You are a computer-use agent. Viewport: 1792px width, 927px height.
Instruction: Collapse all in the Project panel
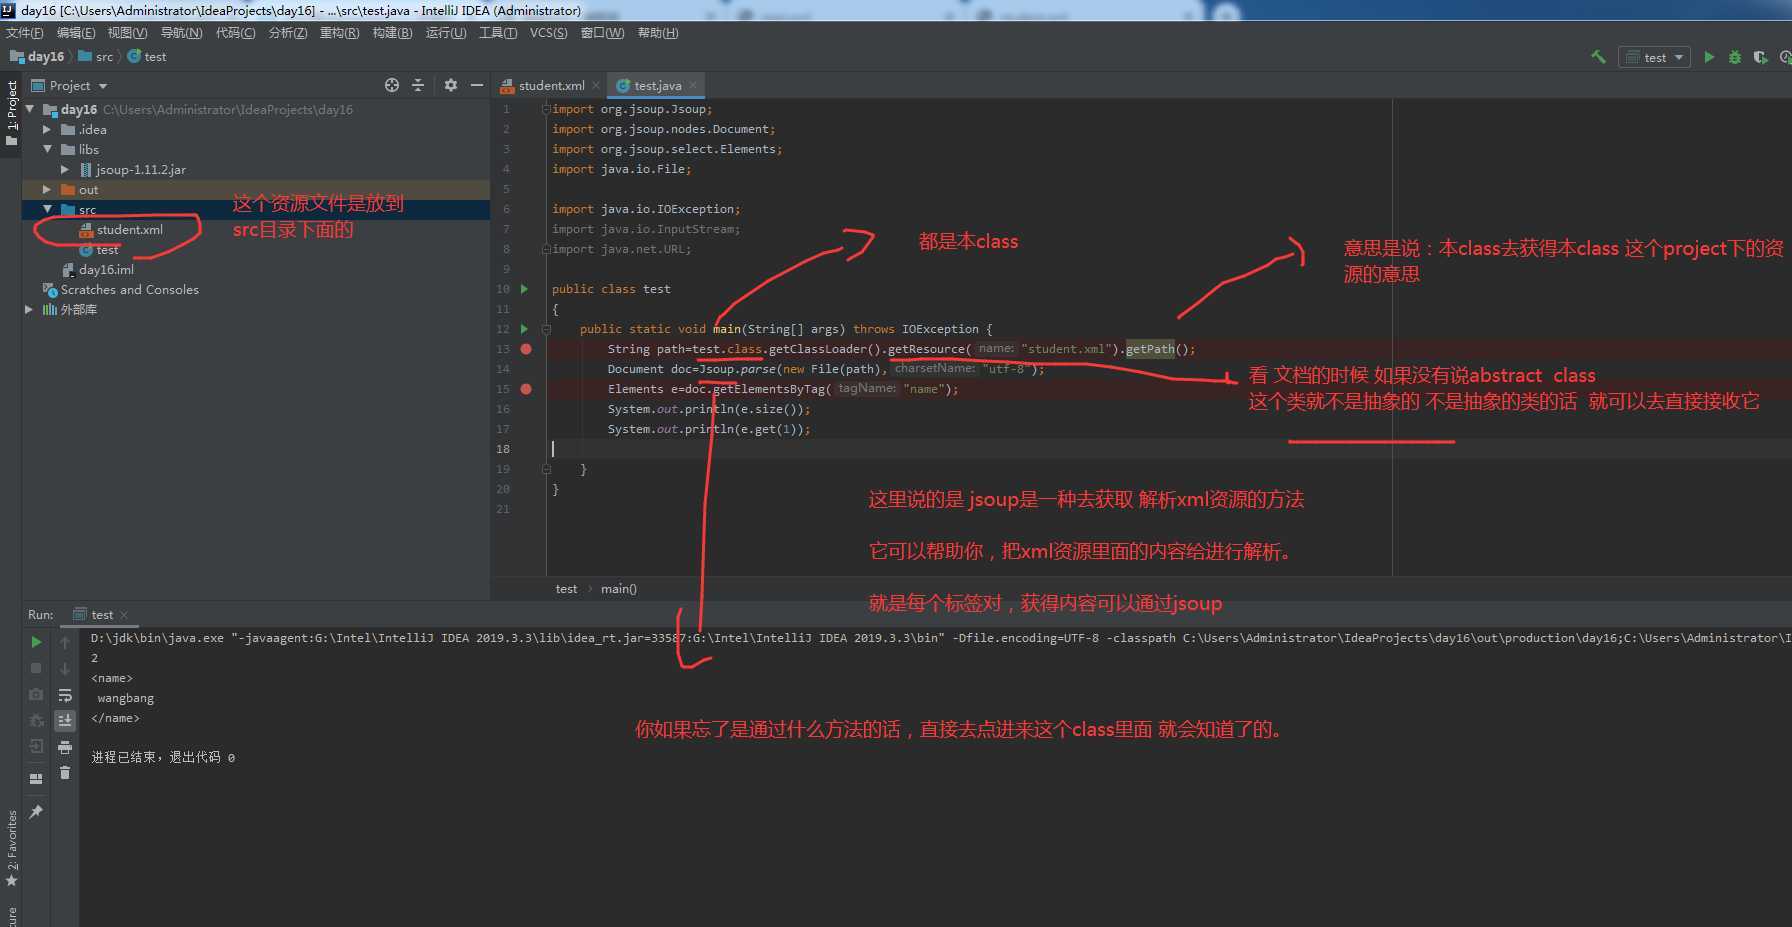418,85
